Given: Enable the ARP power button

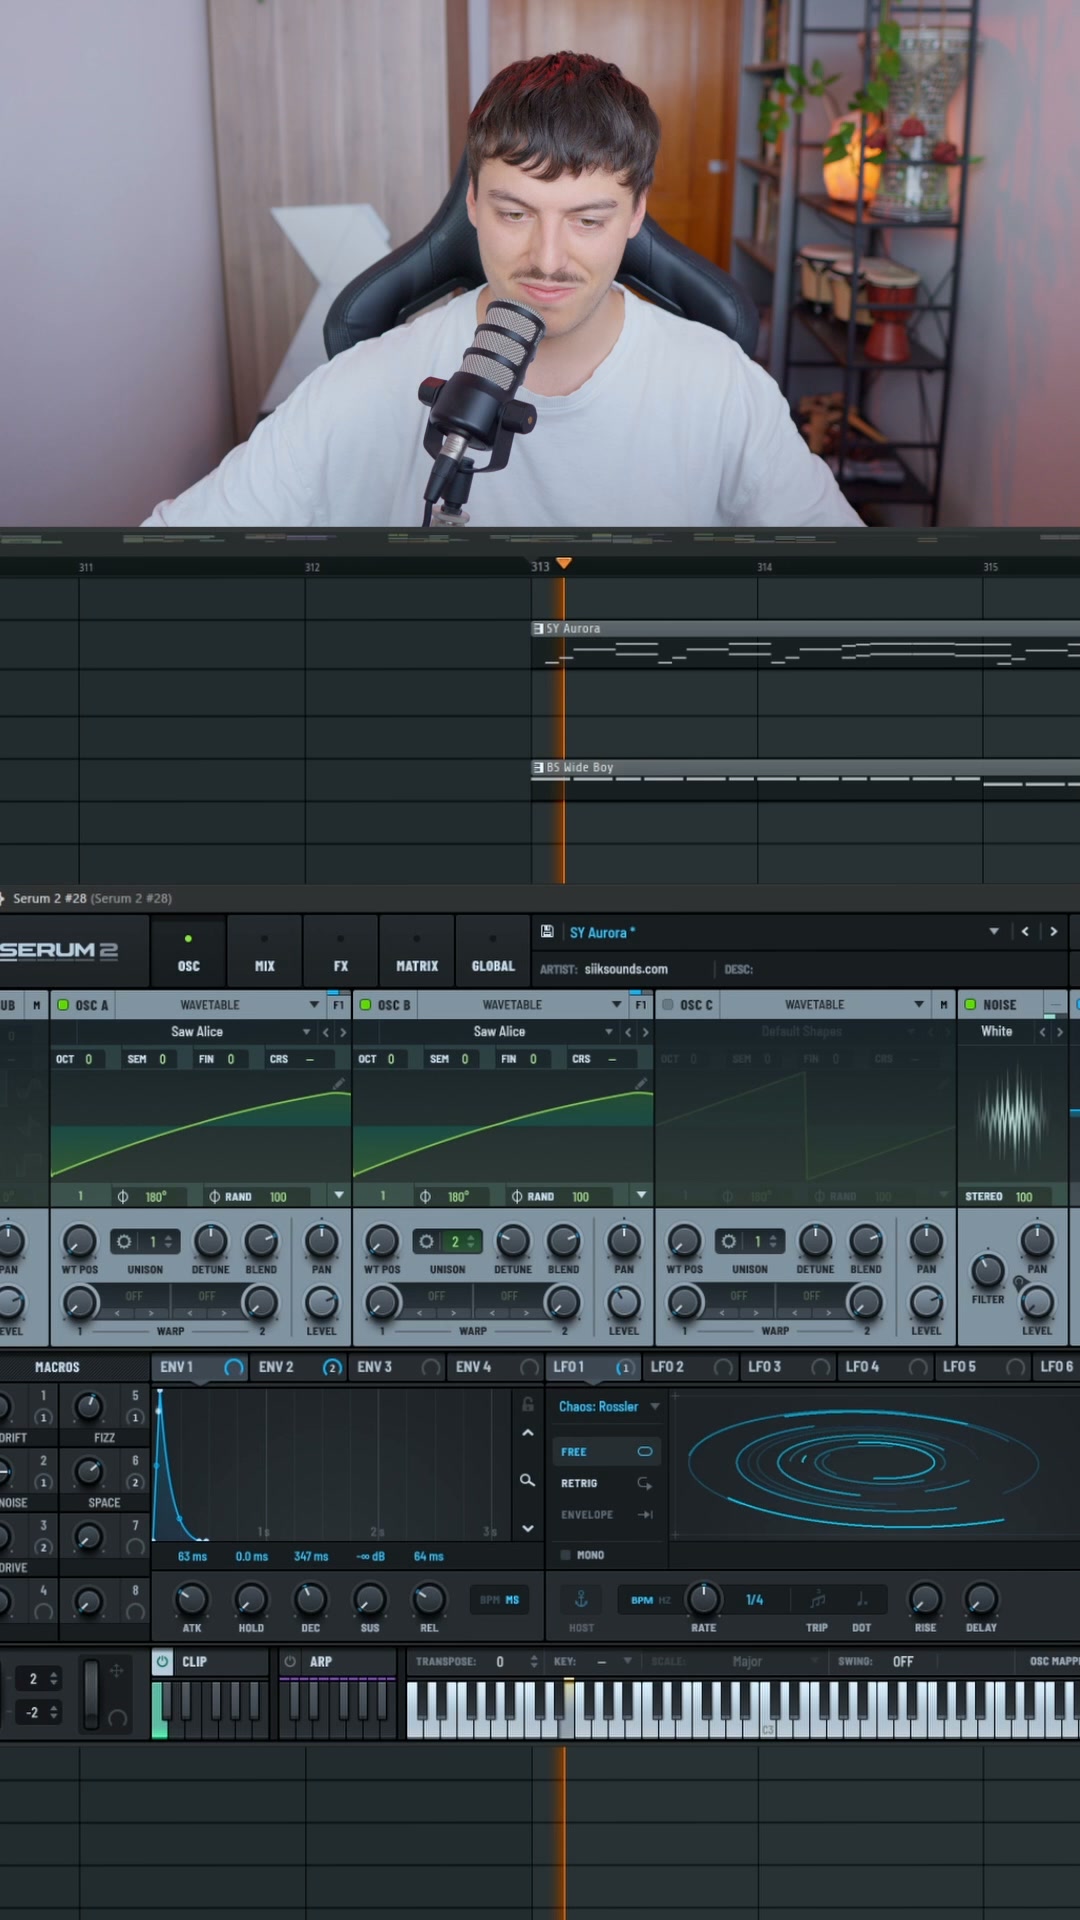Looking at the screenshot, I should [x=290, y=1661].
